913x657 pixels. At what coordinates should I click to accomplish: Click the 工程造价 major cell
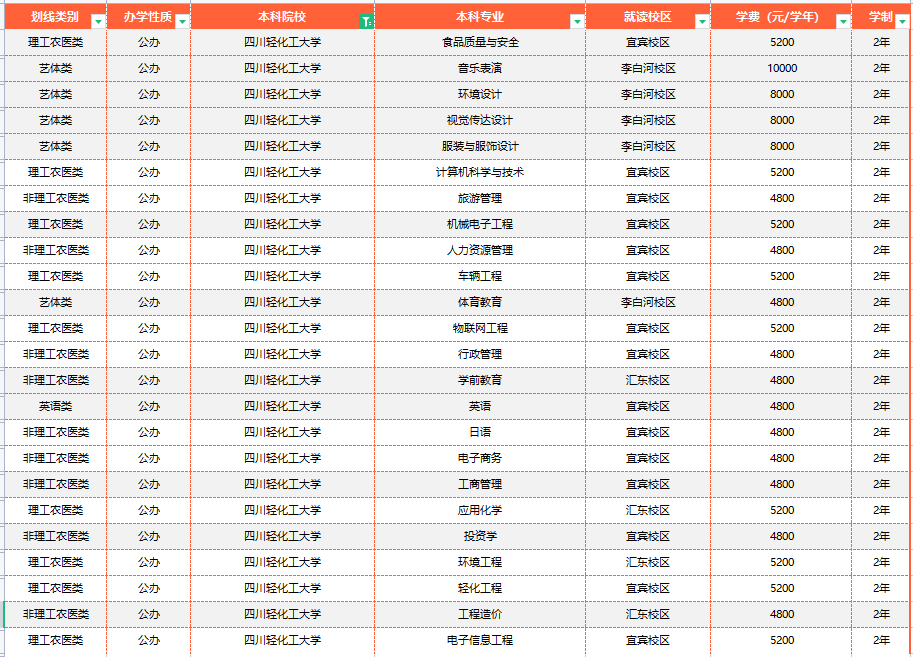tap(480, 614)
